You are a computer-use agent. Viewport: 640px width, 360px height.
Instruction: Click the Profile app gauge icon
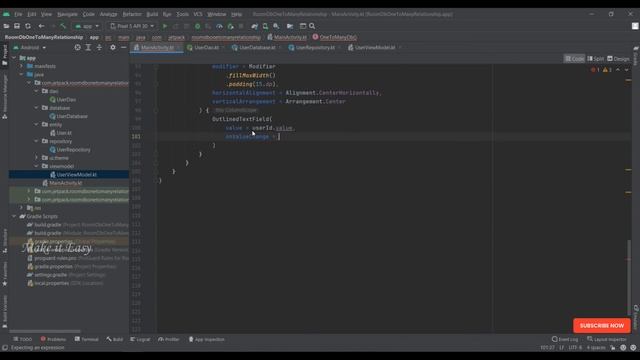tap(219, 26)
